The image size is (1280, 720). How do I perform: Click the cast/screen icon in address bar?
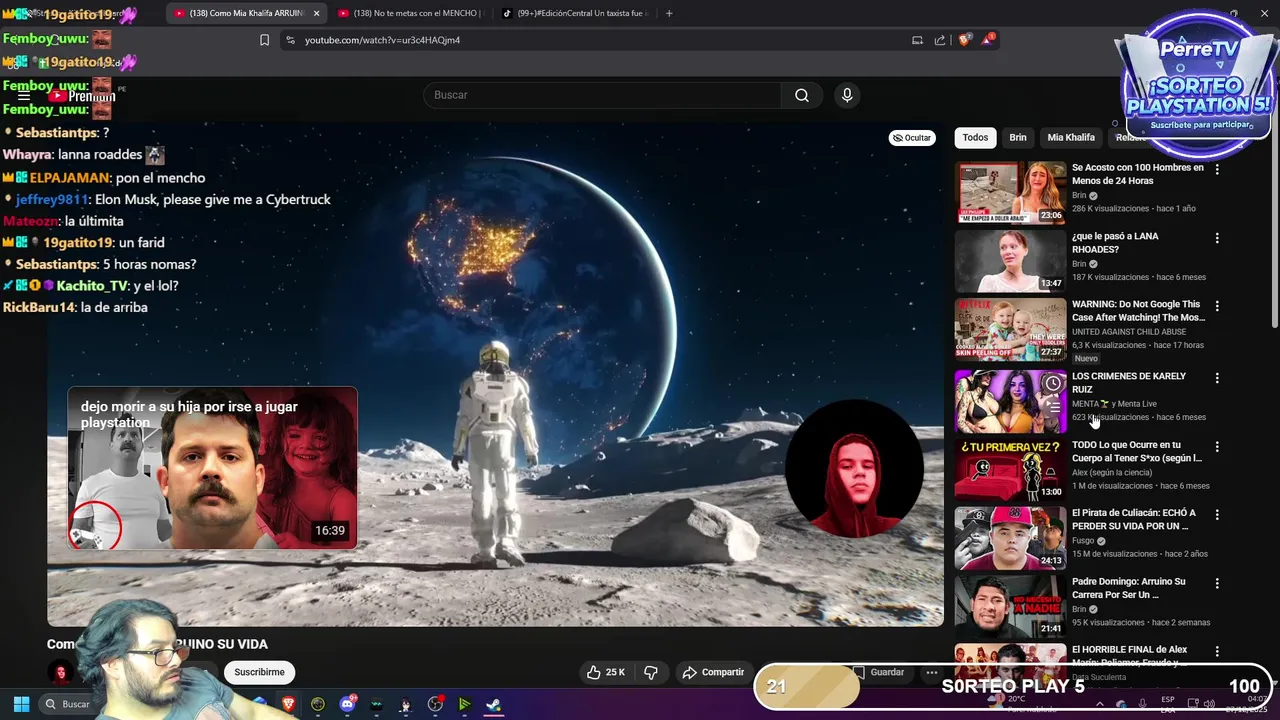[917, 40]
